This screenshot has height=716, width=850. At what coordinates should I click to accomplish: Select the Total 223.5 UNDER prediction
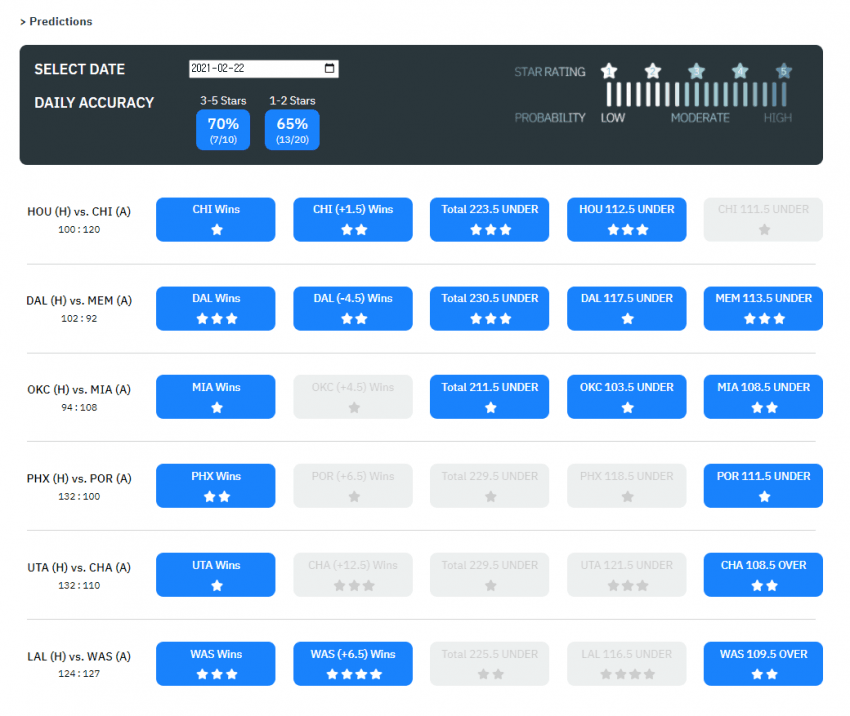[490, 219]
